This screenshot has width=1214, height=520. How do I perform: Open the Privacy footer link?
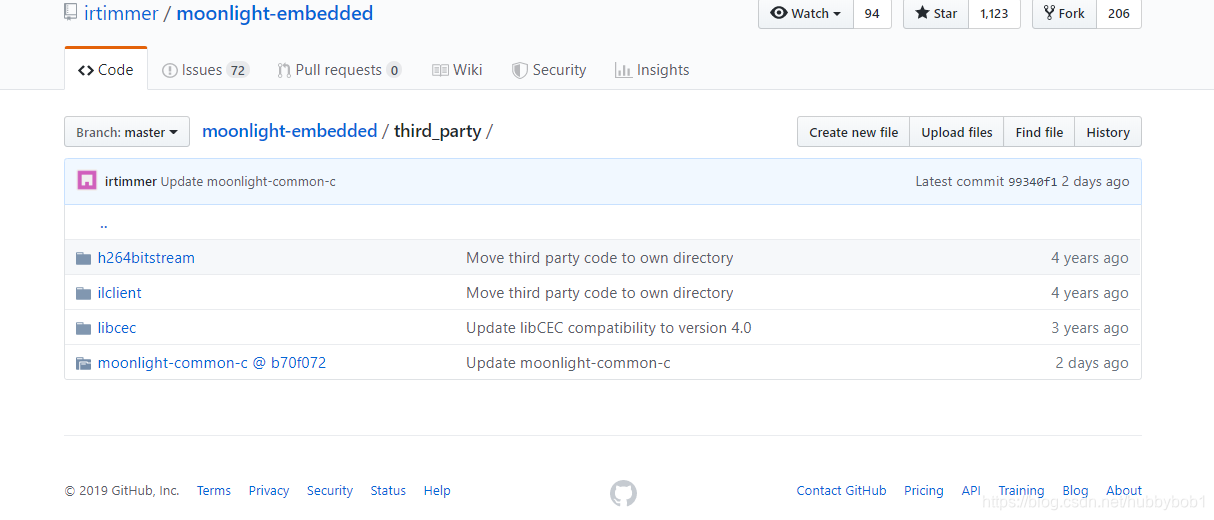tap(269, 491)
